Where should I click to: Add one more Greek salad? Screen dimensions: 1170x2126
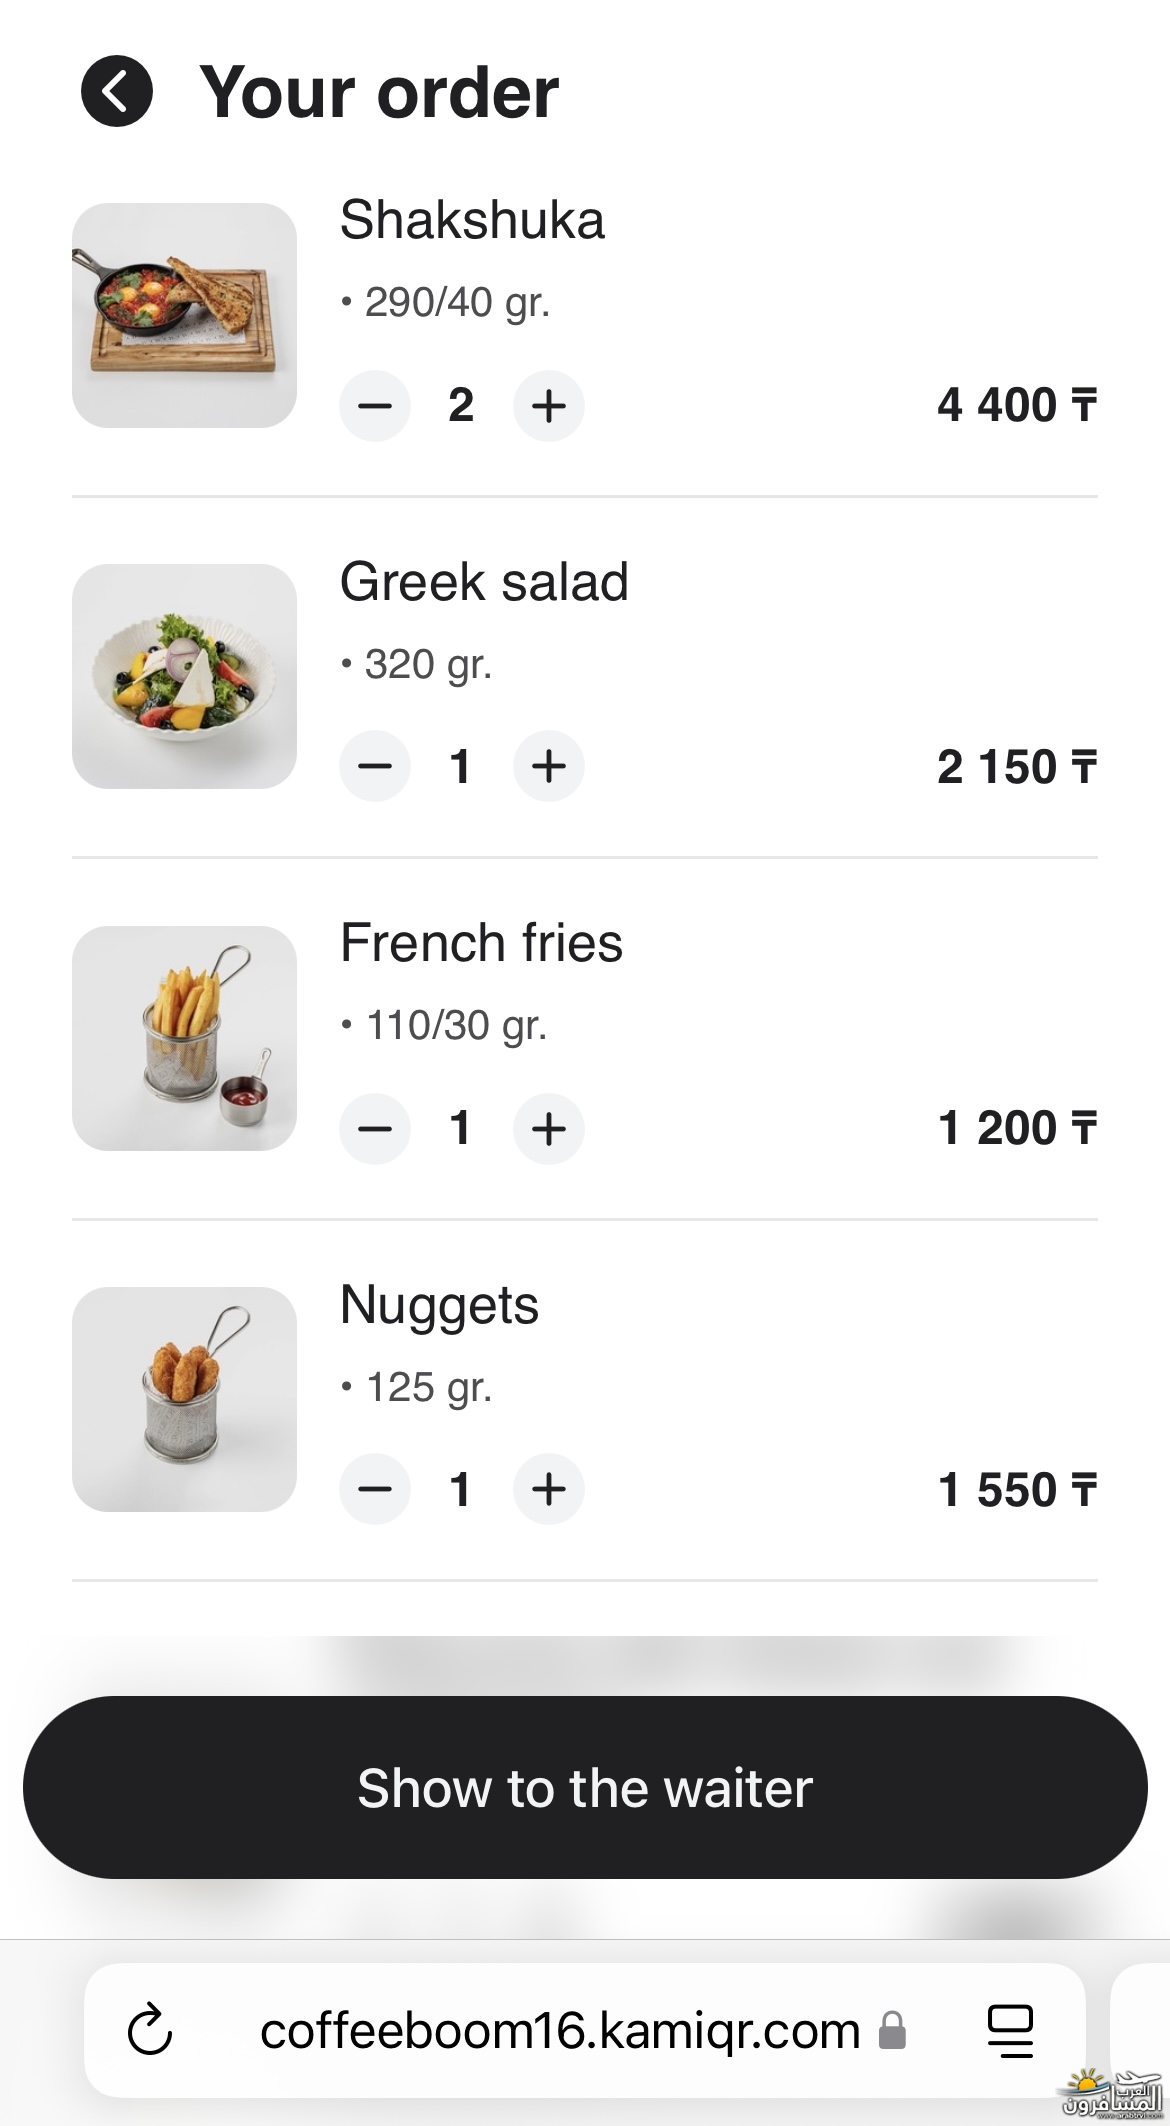pyautogui.click(x=549, y=767)
